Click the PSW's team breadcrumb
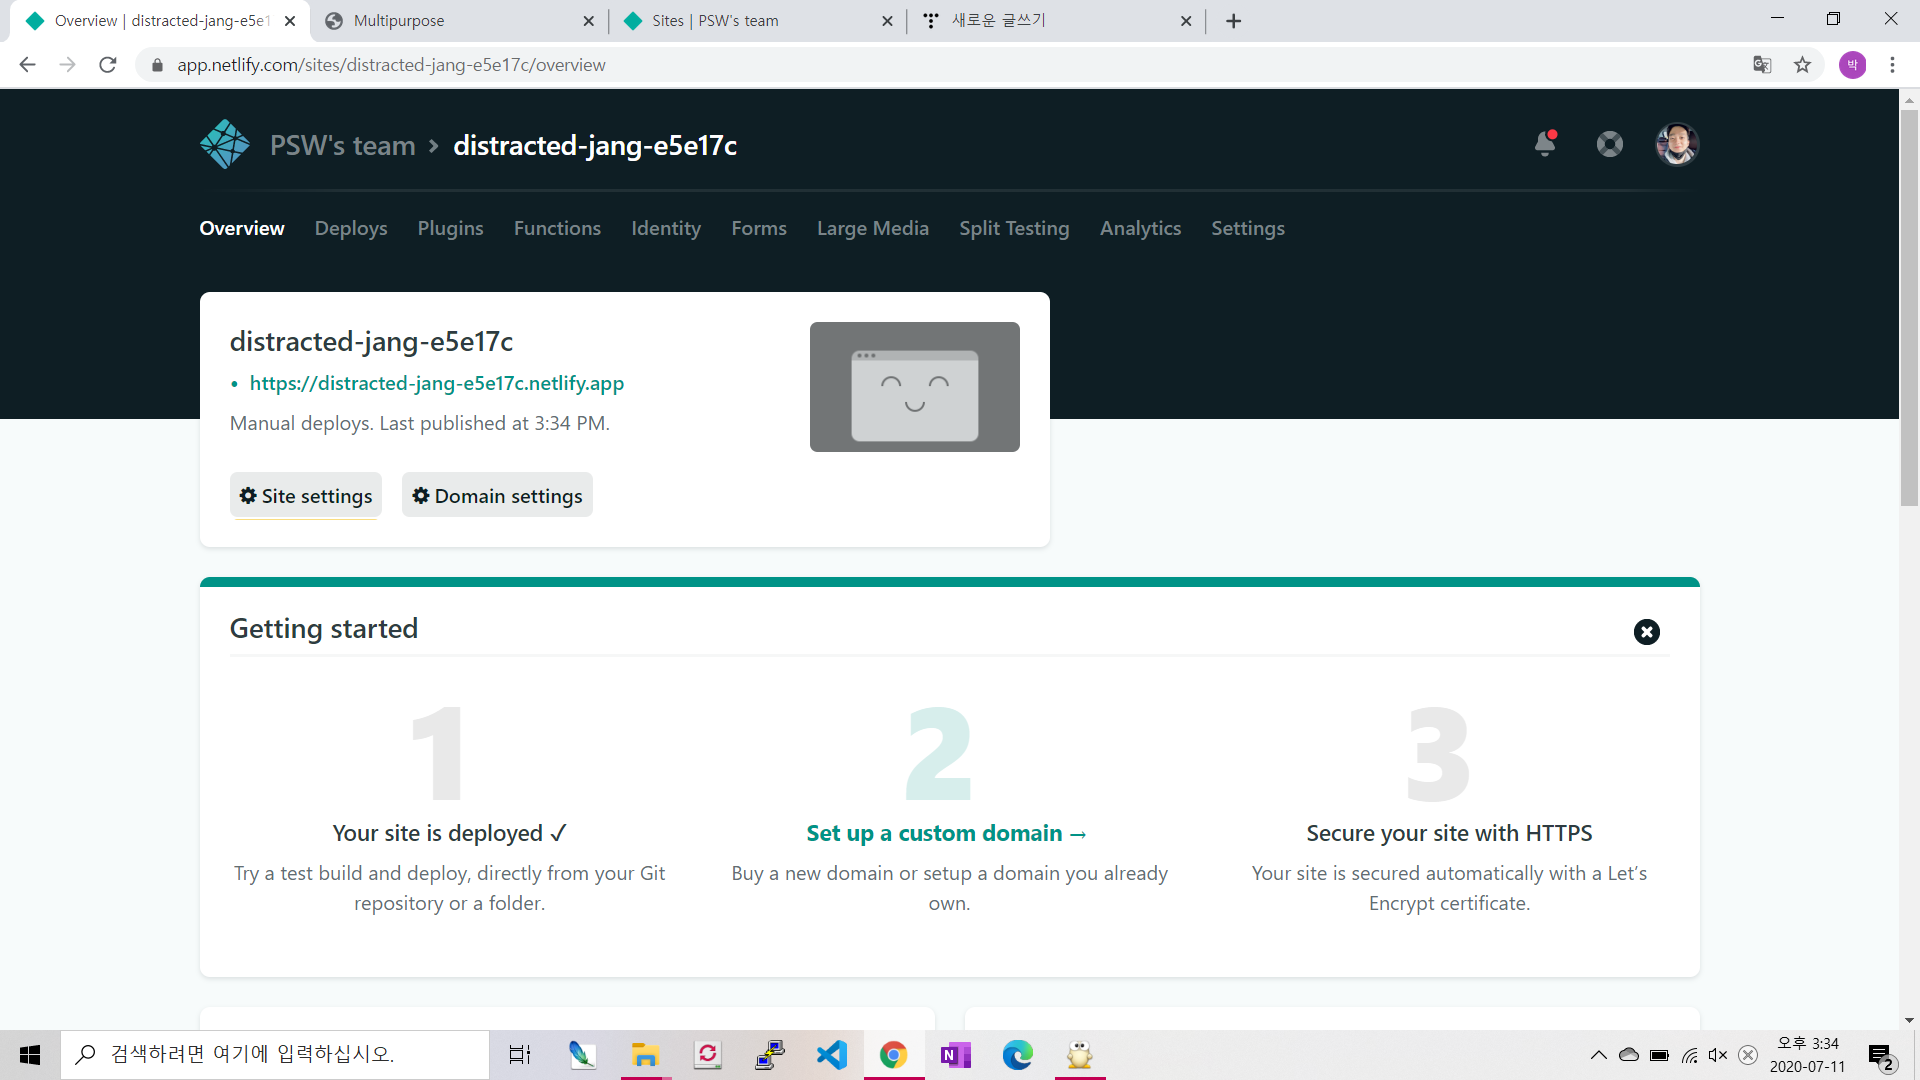 tap(342, 146)
